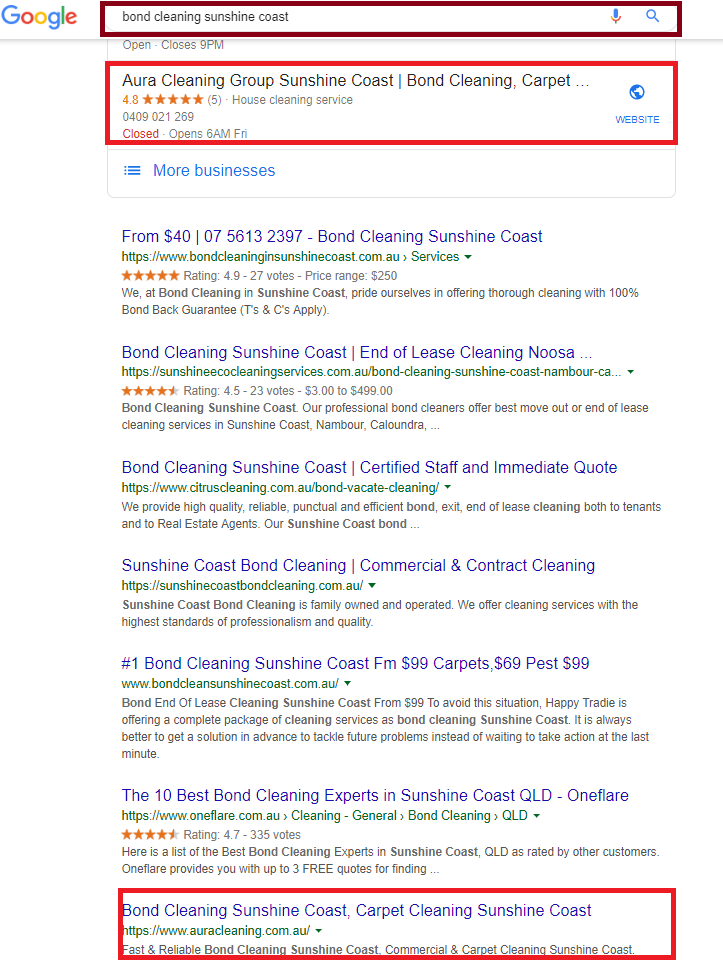Viewport: 723px width, 960px height.
Task: Open '#1 Bond Cleaning Sunshine Coast Fm $99' result
Action: pyautogui.click(x=355, y=663)
